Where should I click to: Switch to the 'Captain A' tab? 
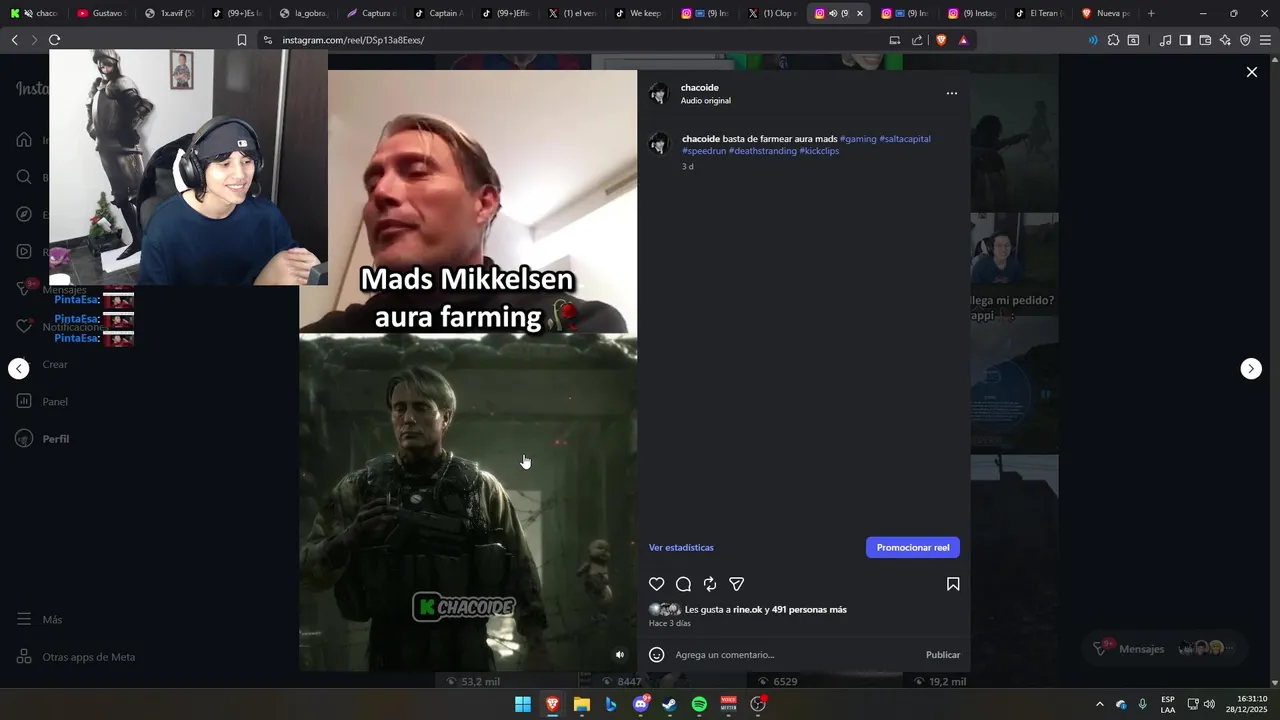click(x=437, y=13)
